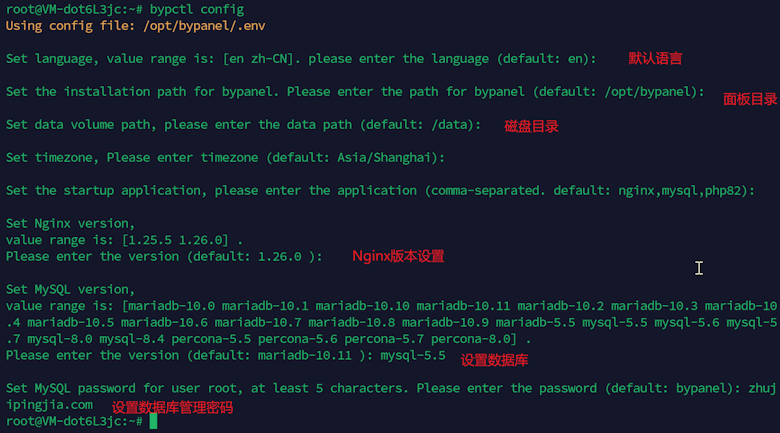Click the green terminal cursor block
The width and height of the screenshot is (780, 433).
[x=153, y=421]
